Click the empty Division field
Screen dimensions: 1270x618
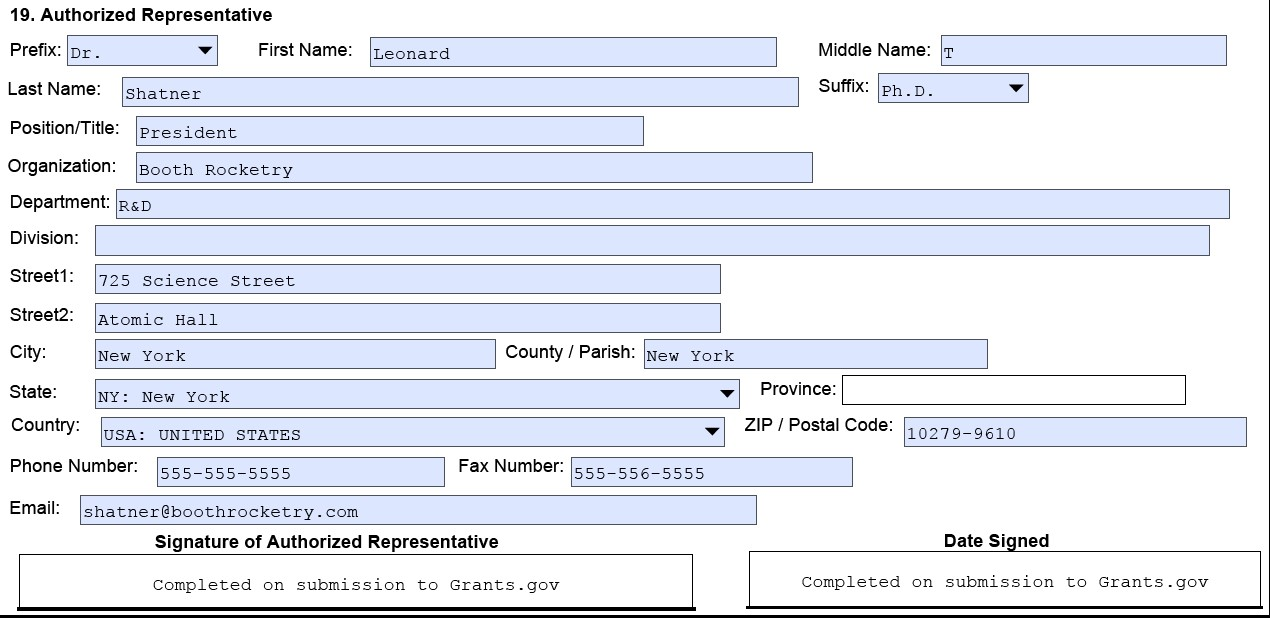(652, 241)
